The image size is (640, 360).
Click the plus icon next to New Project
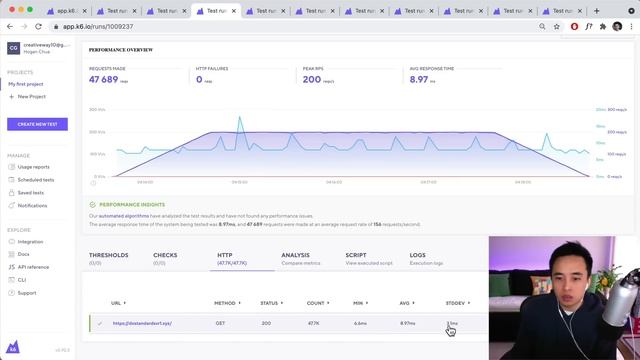(11, 97)
